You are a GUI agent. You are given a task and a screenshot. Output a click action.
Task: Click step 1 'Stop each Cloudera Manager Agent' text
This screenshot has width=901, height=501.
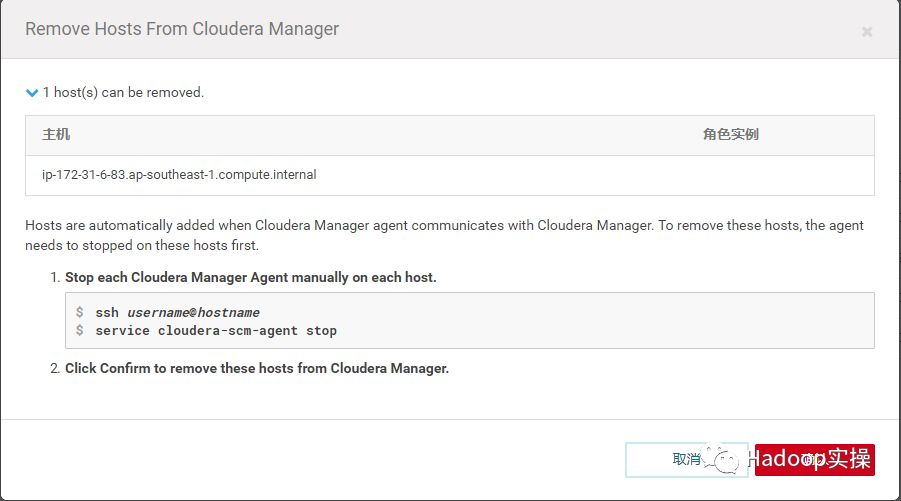[250, 277]
